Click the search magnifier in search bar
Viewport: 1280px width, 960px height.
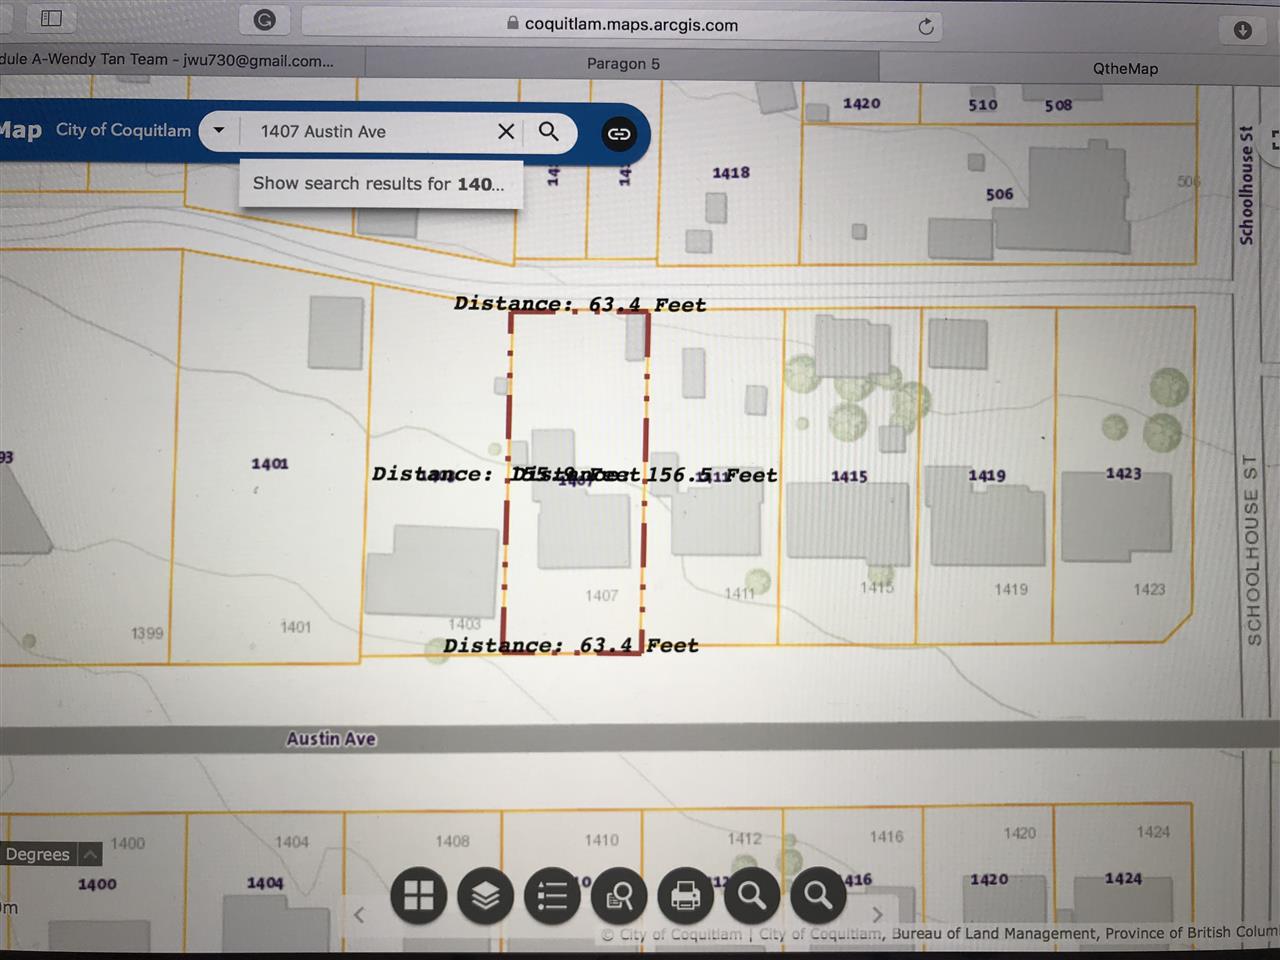click(549, 131)
